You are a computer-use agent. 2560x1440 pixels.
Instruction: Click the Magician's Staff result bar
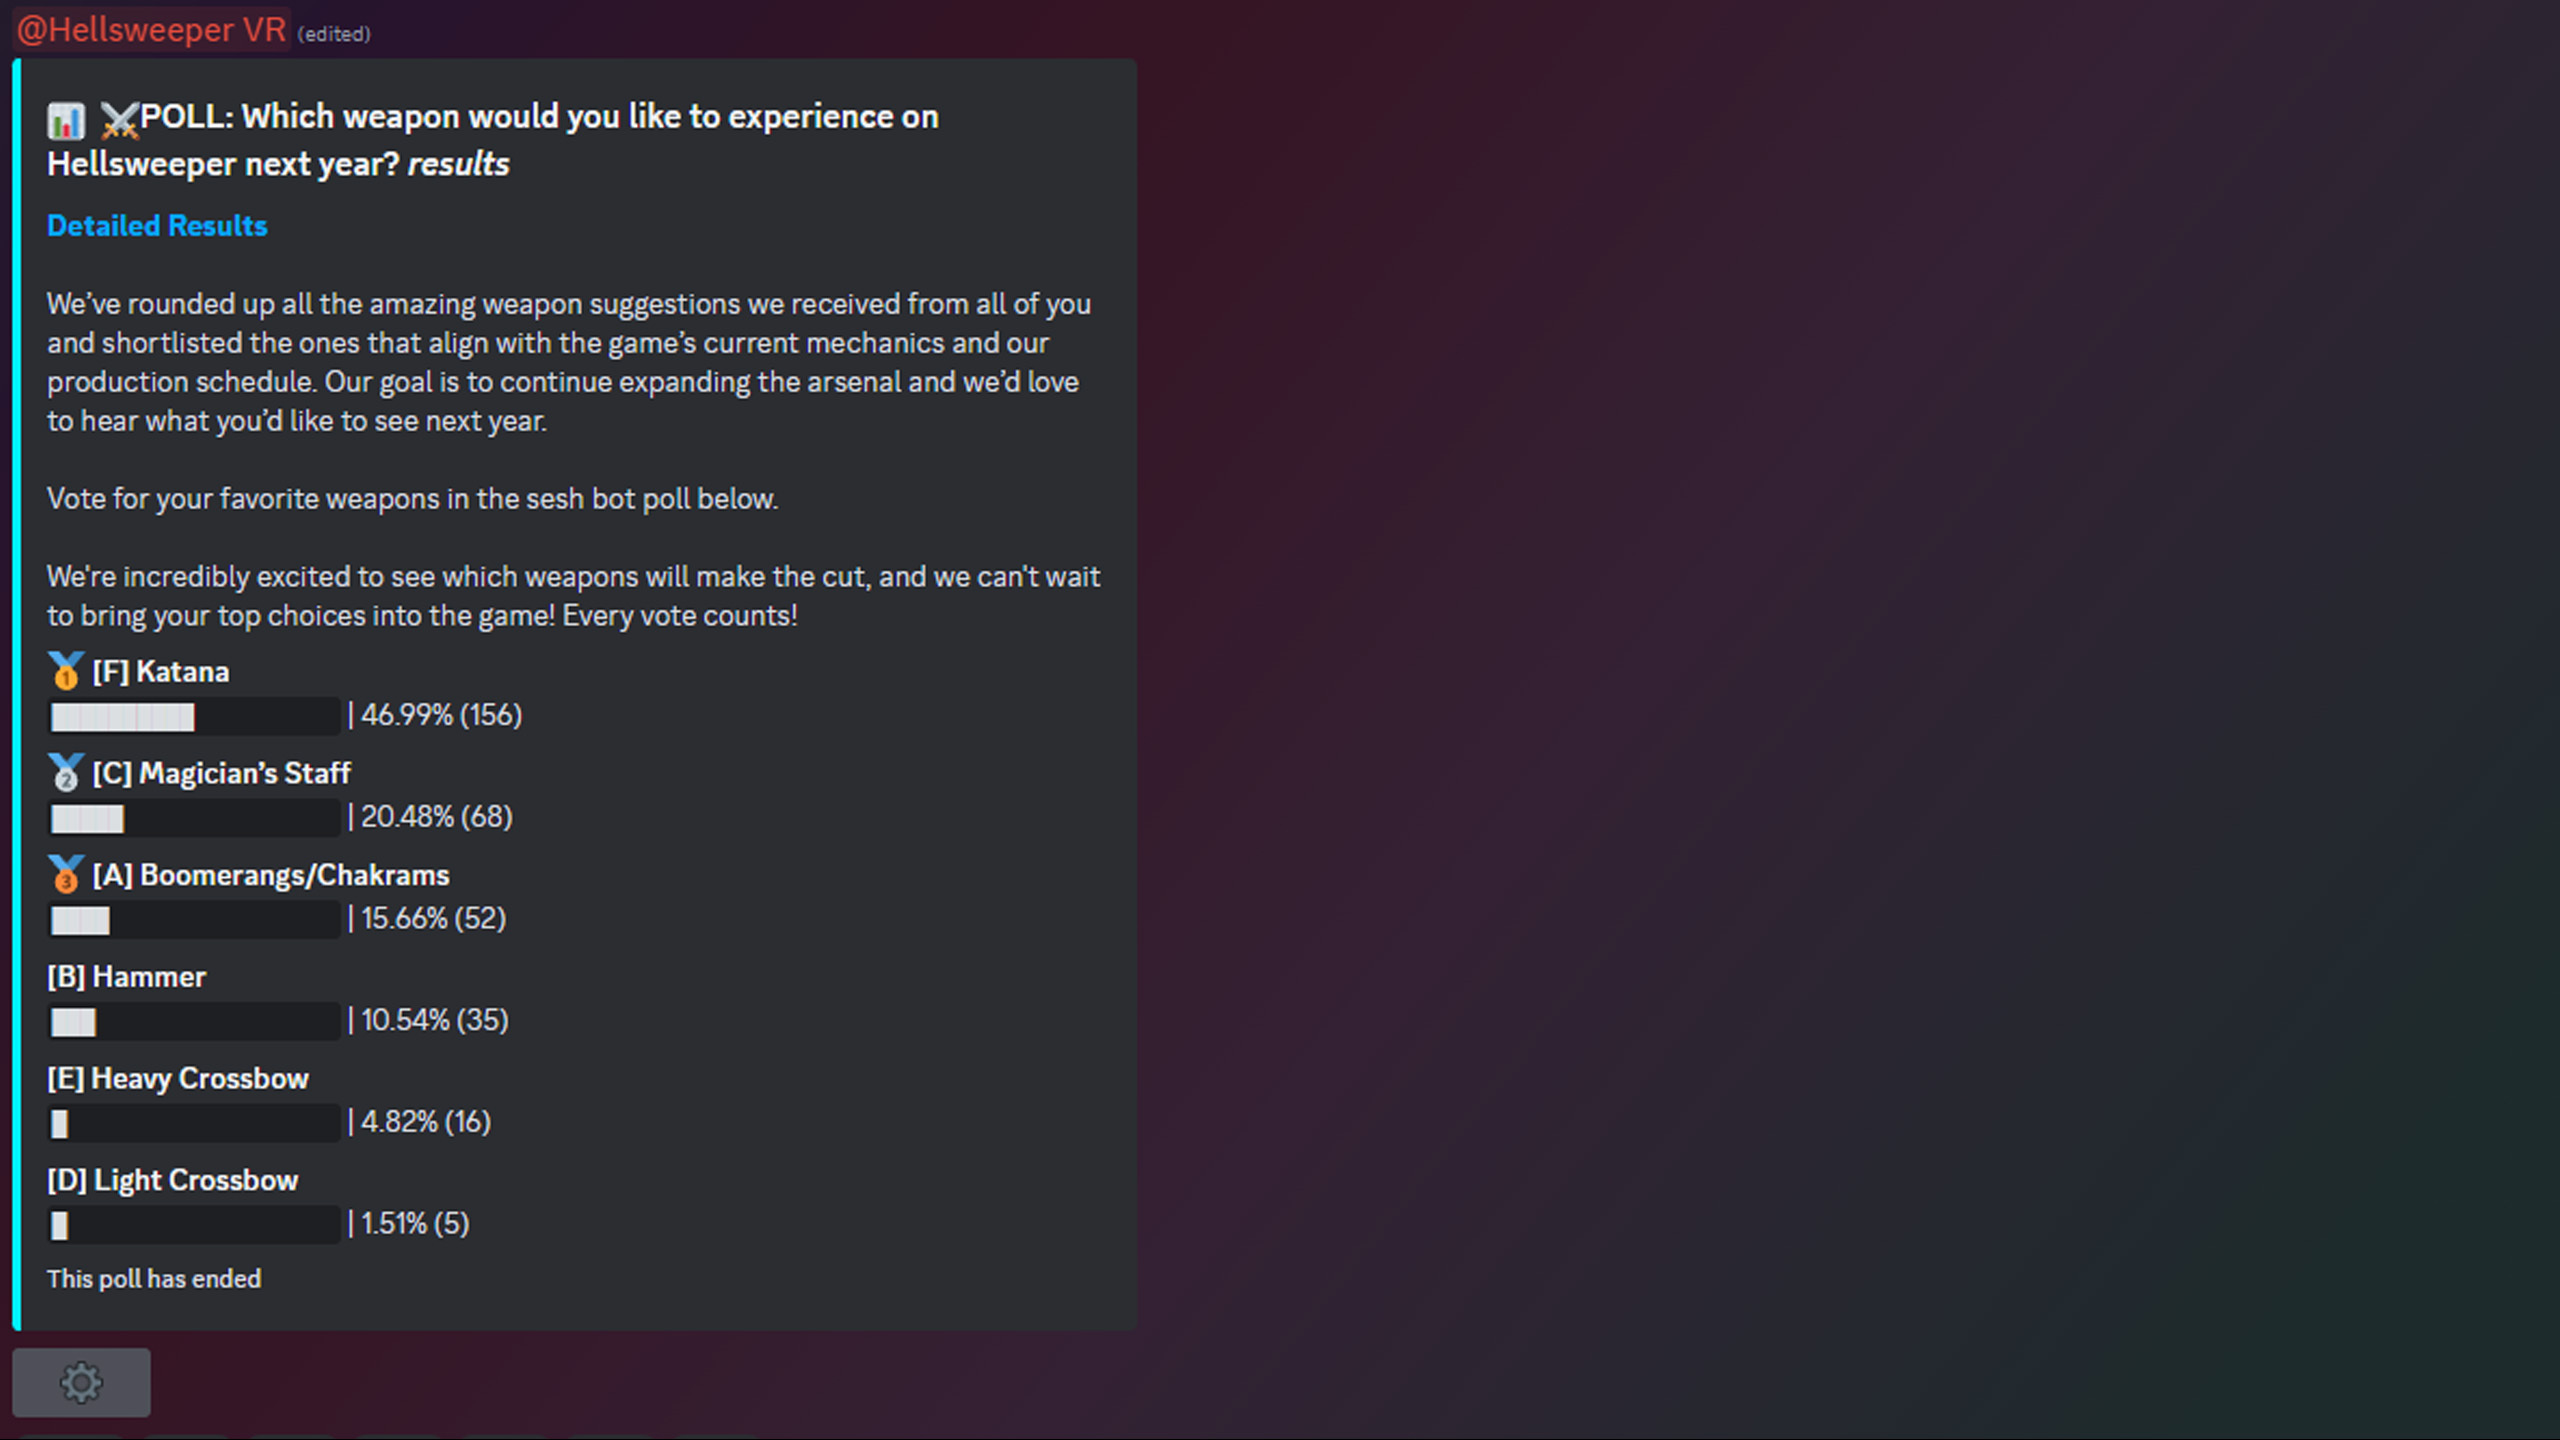195,818
